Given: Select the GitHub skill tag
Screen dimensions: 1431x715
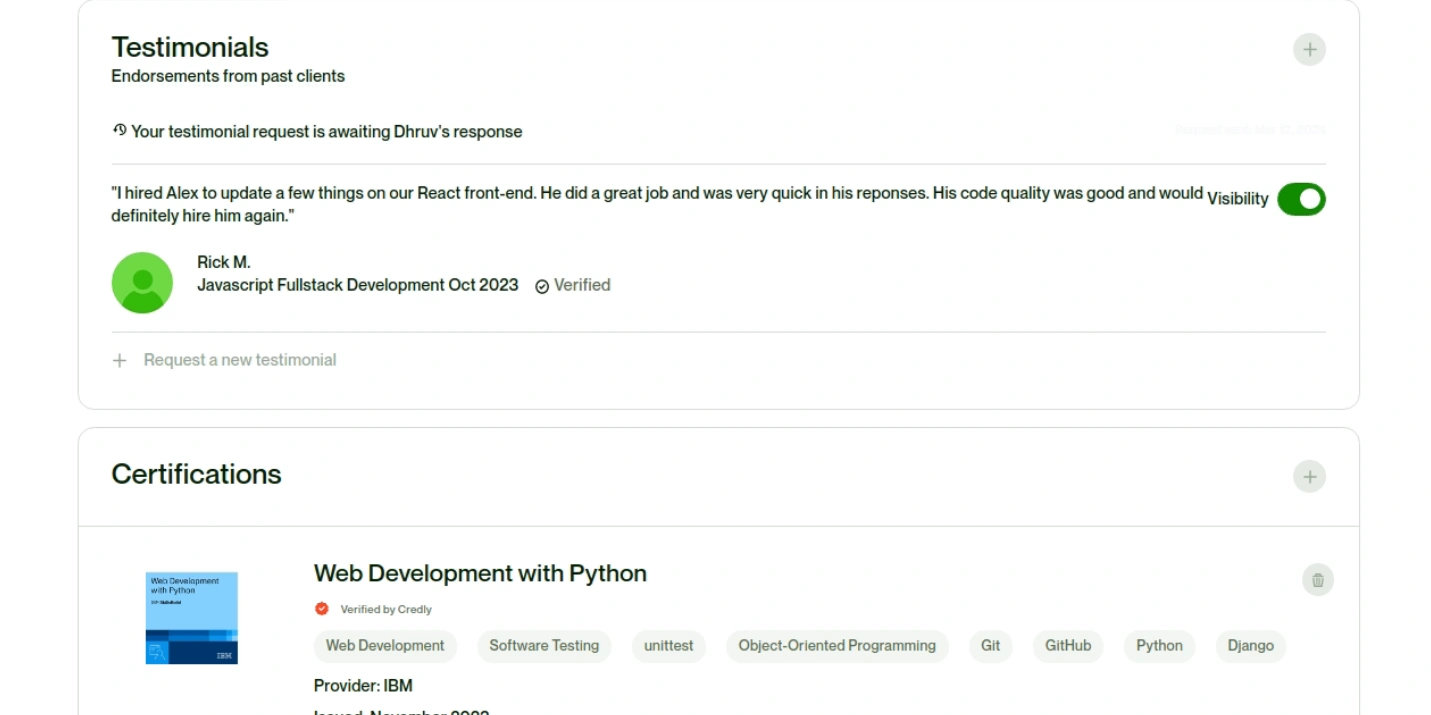Looking at the screenshot, I should point(1068,646).
